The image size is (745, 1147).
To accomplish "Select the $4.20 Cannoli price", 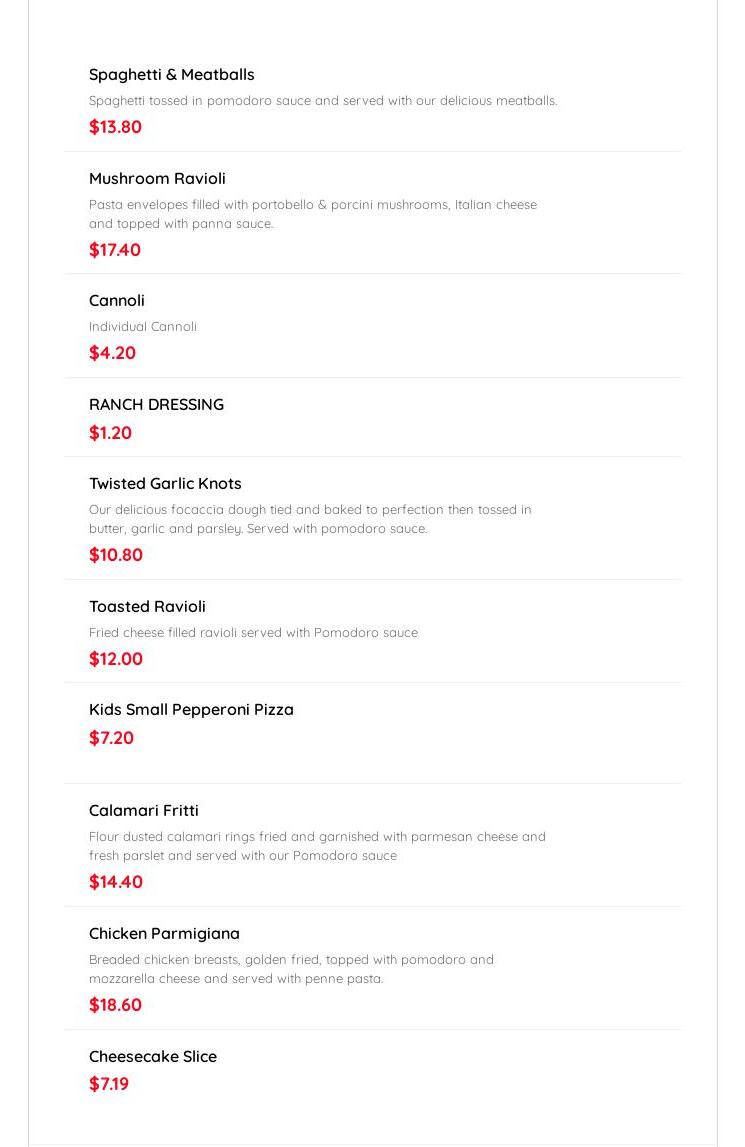I will 112,353.
